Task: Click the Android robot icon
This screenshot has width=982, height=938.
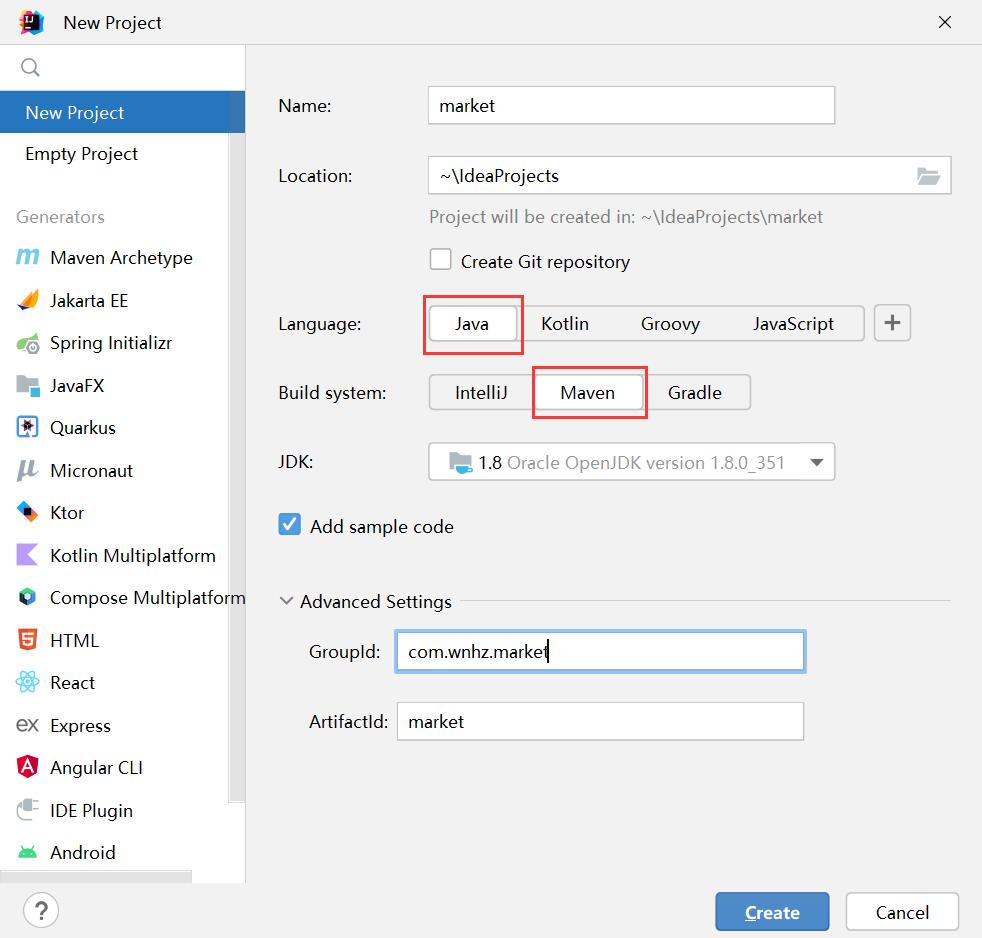Action: (28, 852)
